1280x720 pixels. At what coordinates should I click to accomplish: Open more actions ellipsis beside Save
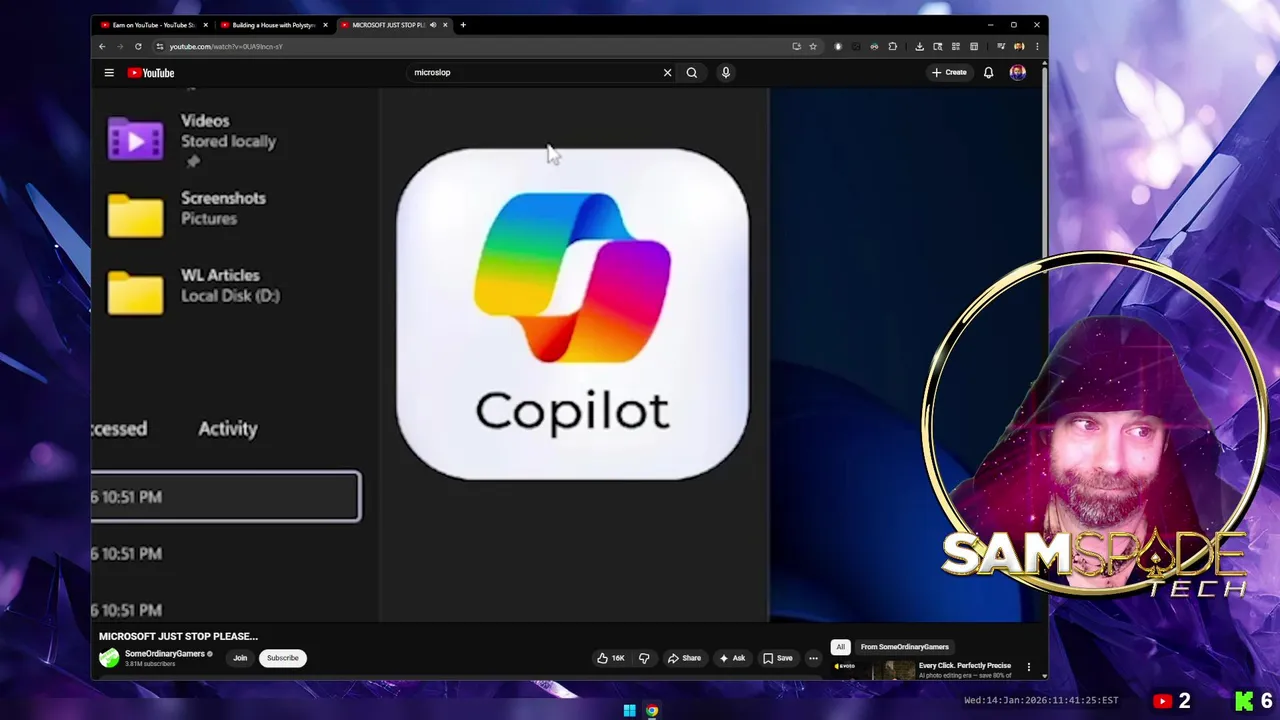coord(813,658)
